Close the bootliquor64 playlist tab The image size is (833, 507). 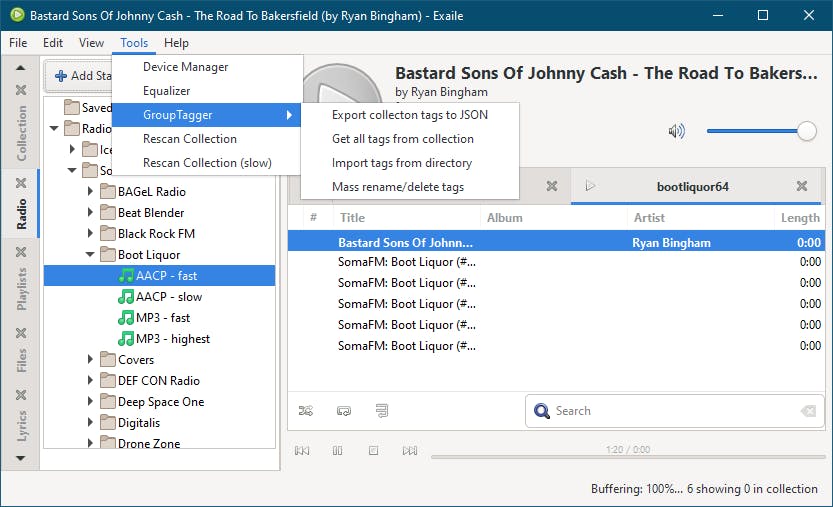point(802,186)
